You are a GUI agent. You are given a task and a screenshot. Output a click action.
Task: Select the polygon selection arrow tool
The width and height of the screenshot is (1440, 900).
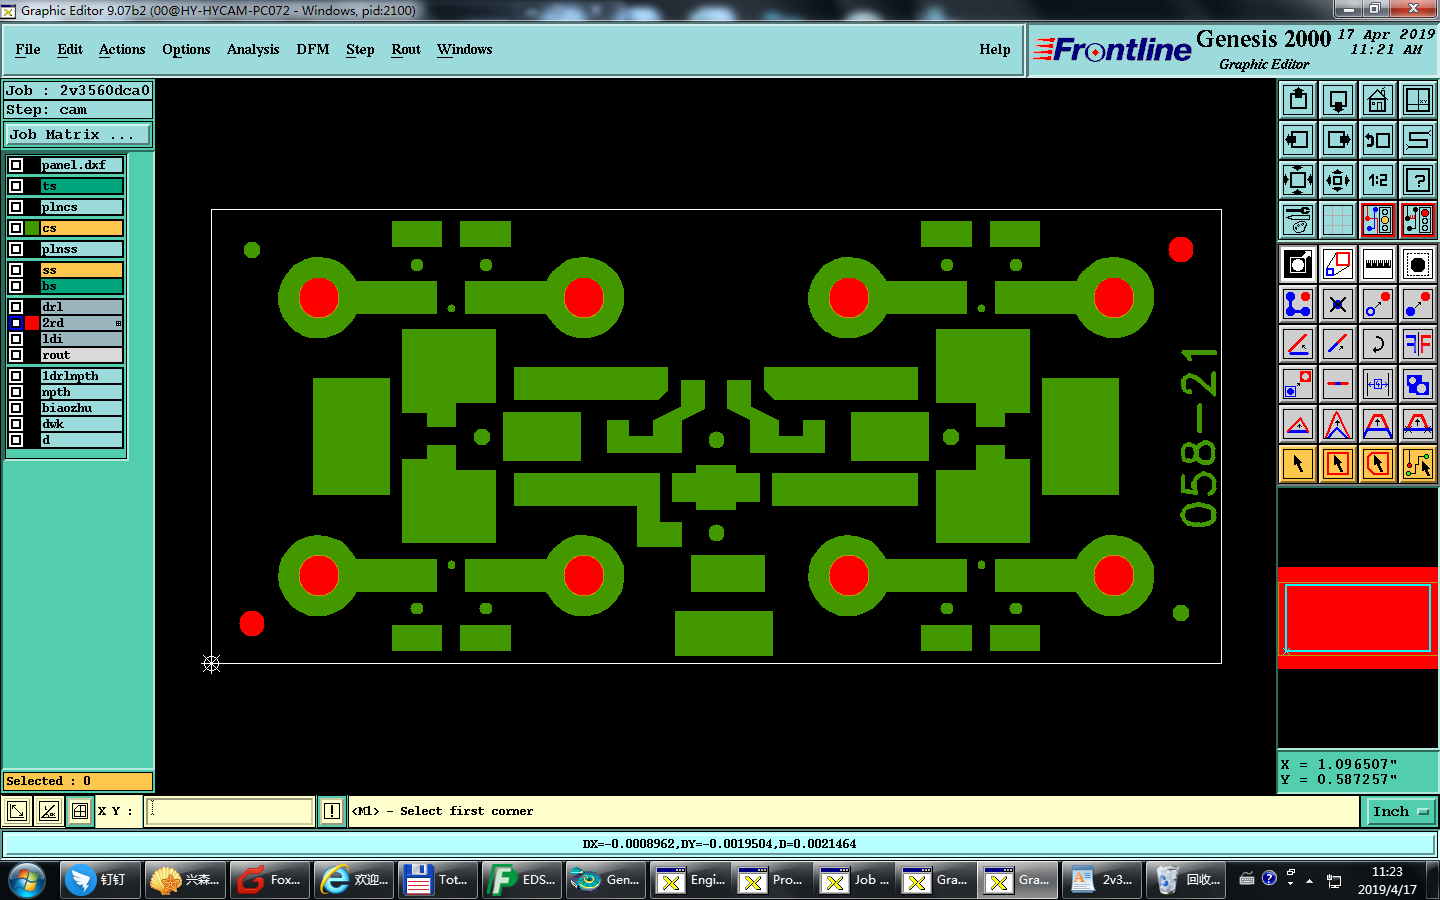pyautogui.click(x=1378, y=464)
